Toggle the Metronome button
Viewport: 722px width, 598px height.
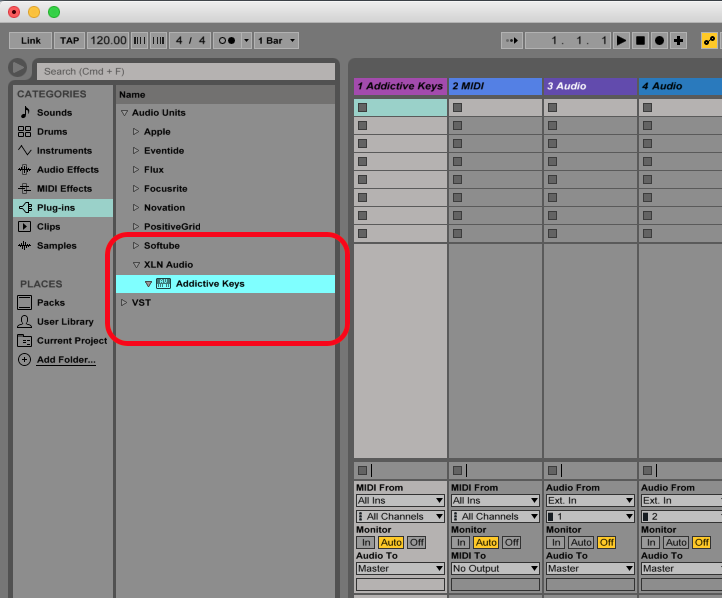click(x=227, y=41)
